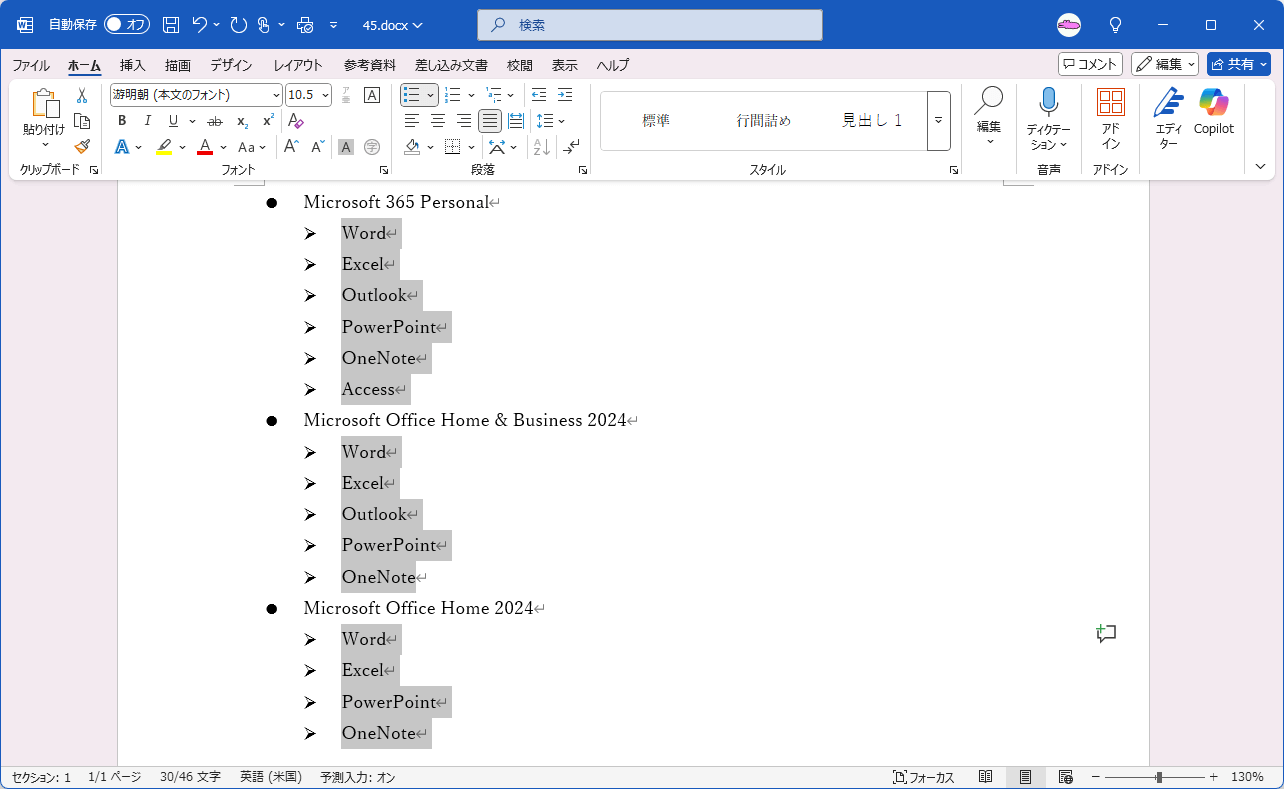Align text to the left
This screenshot has height=789, width=1284.
412,121
